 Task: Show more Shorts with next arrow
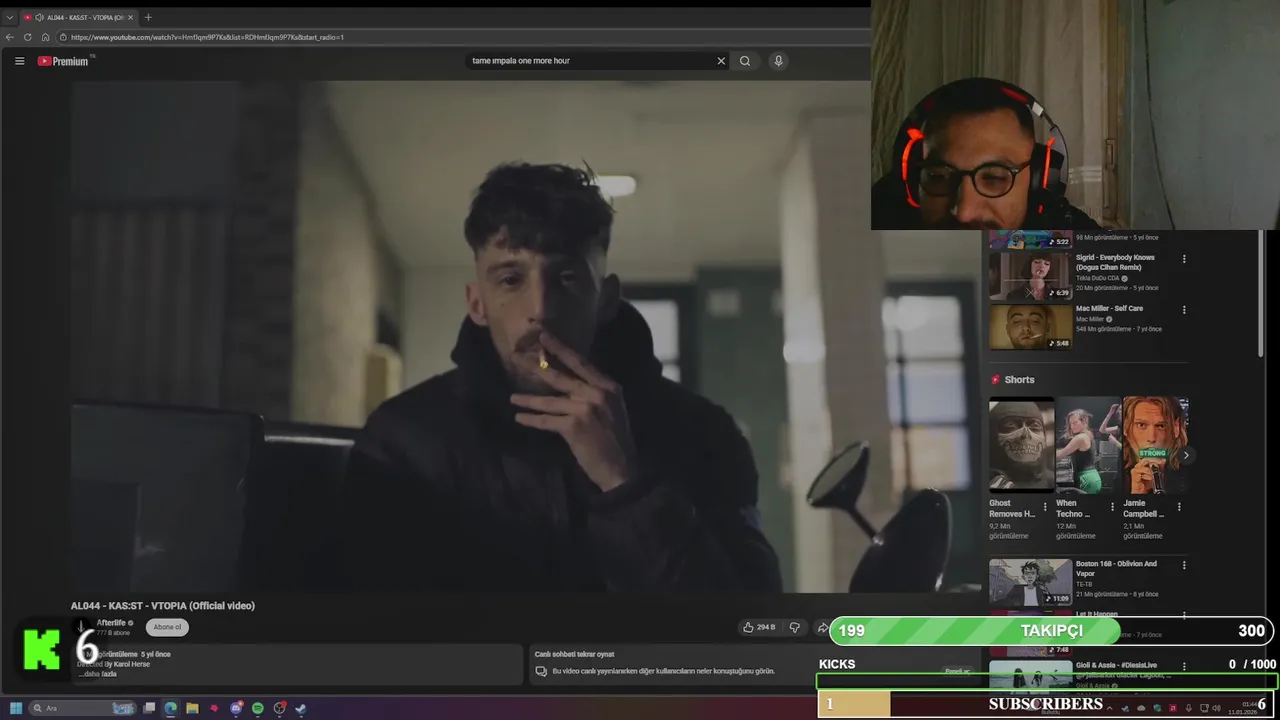pyautogui.click(x=1186, y=455)
